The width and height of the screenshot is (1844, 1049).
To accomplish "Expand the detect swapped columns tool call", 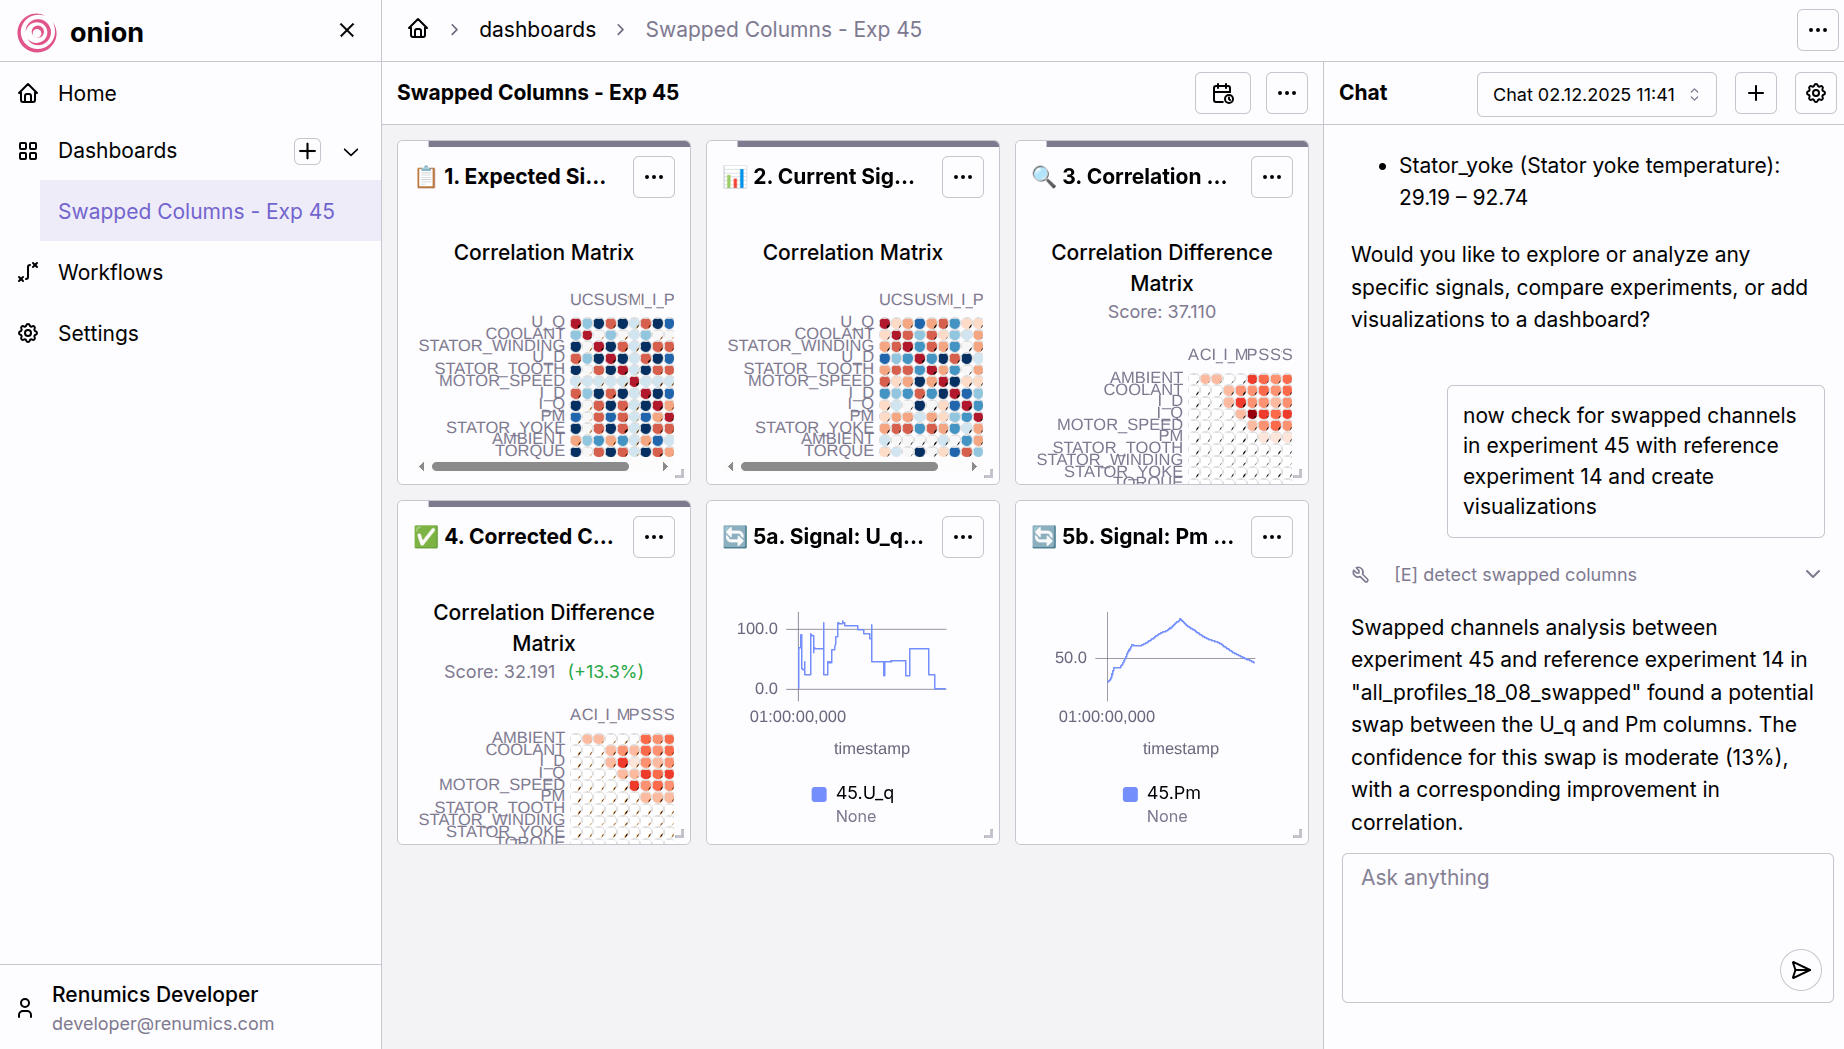I will tap(1812, 574).
